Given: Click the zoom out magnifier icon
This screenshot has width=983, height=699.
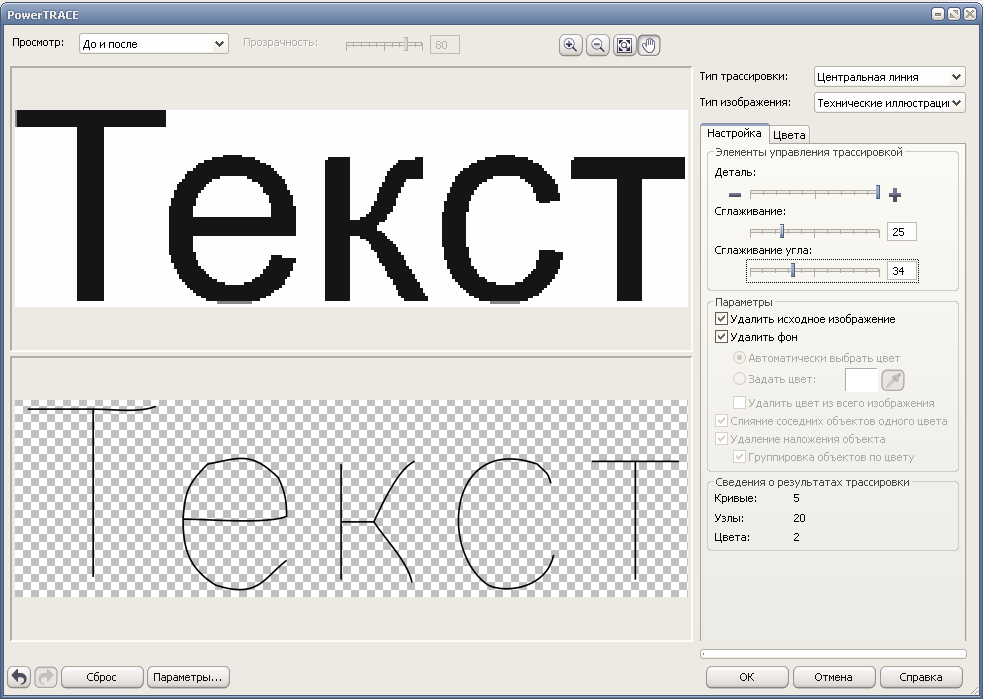Looking at the screenshot, I should (597, 45).
